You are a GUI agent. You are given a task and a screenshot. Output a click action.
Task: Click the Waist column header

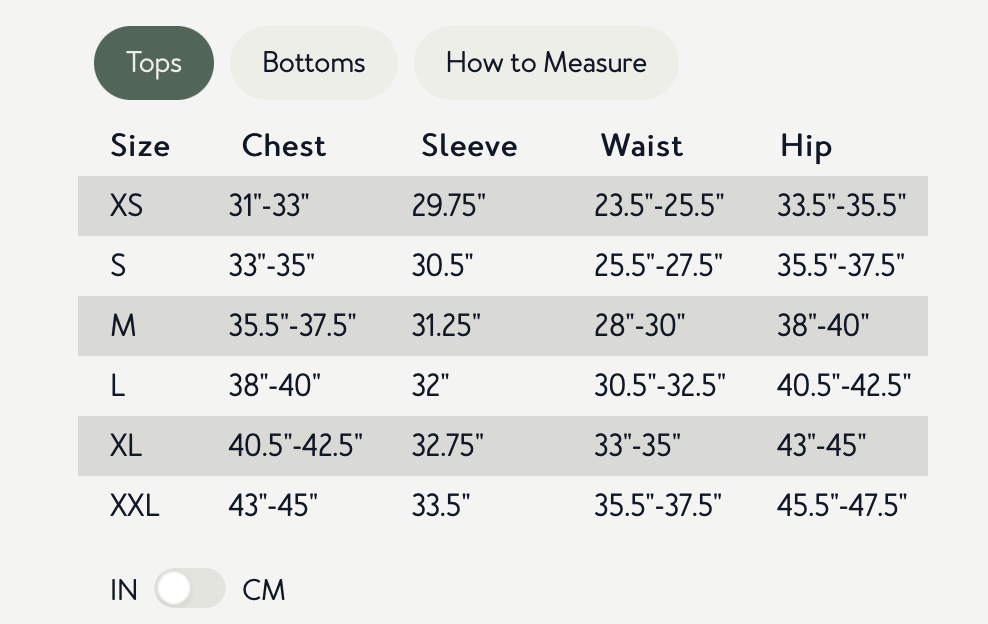click(642, 146)
